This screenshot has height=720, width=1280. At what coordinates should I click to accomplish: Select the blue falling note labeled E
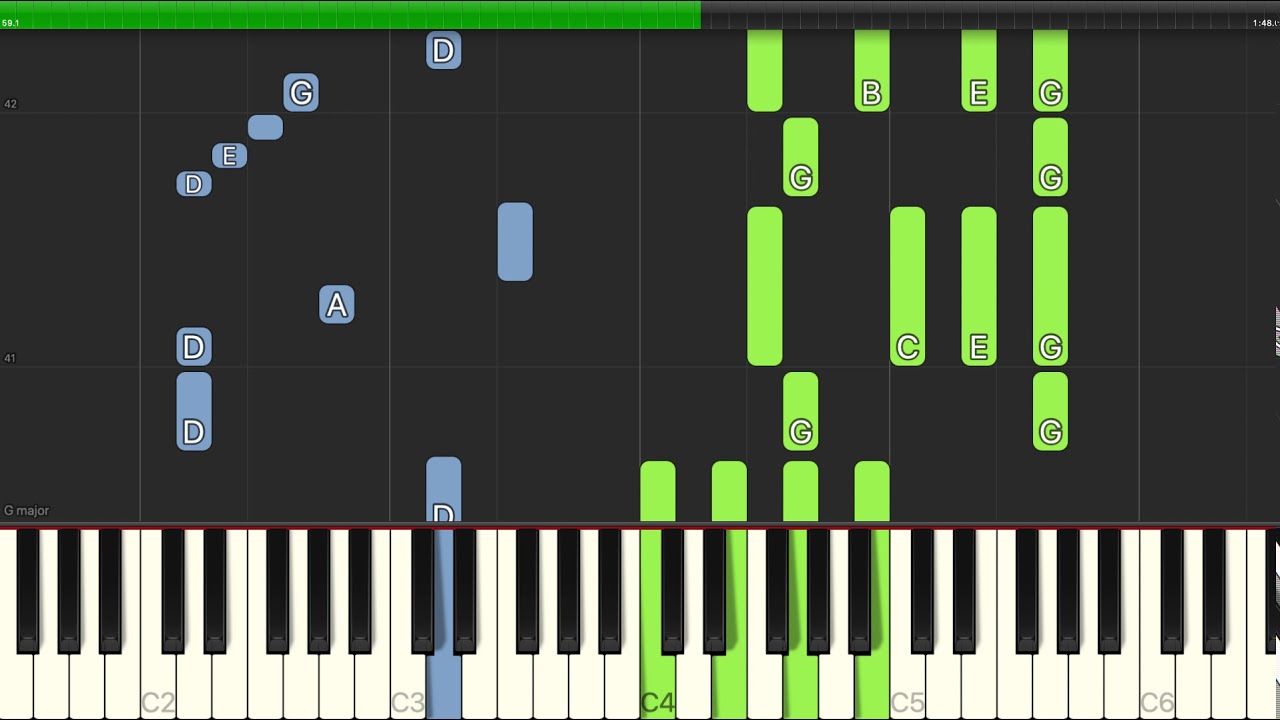229,156
